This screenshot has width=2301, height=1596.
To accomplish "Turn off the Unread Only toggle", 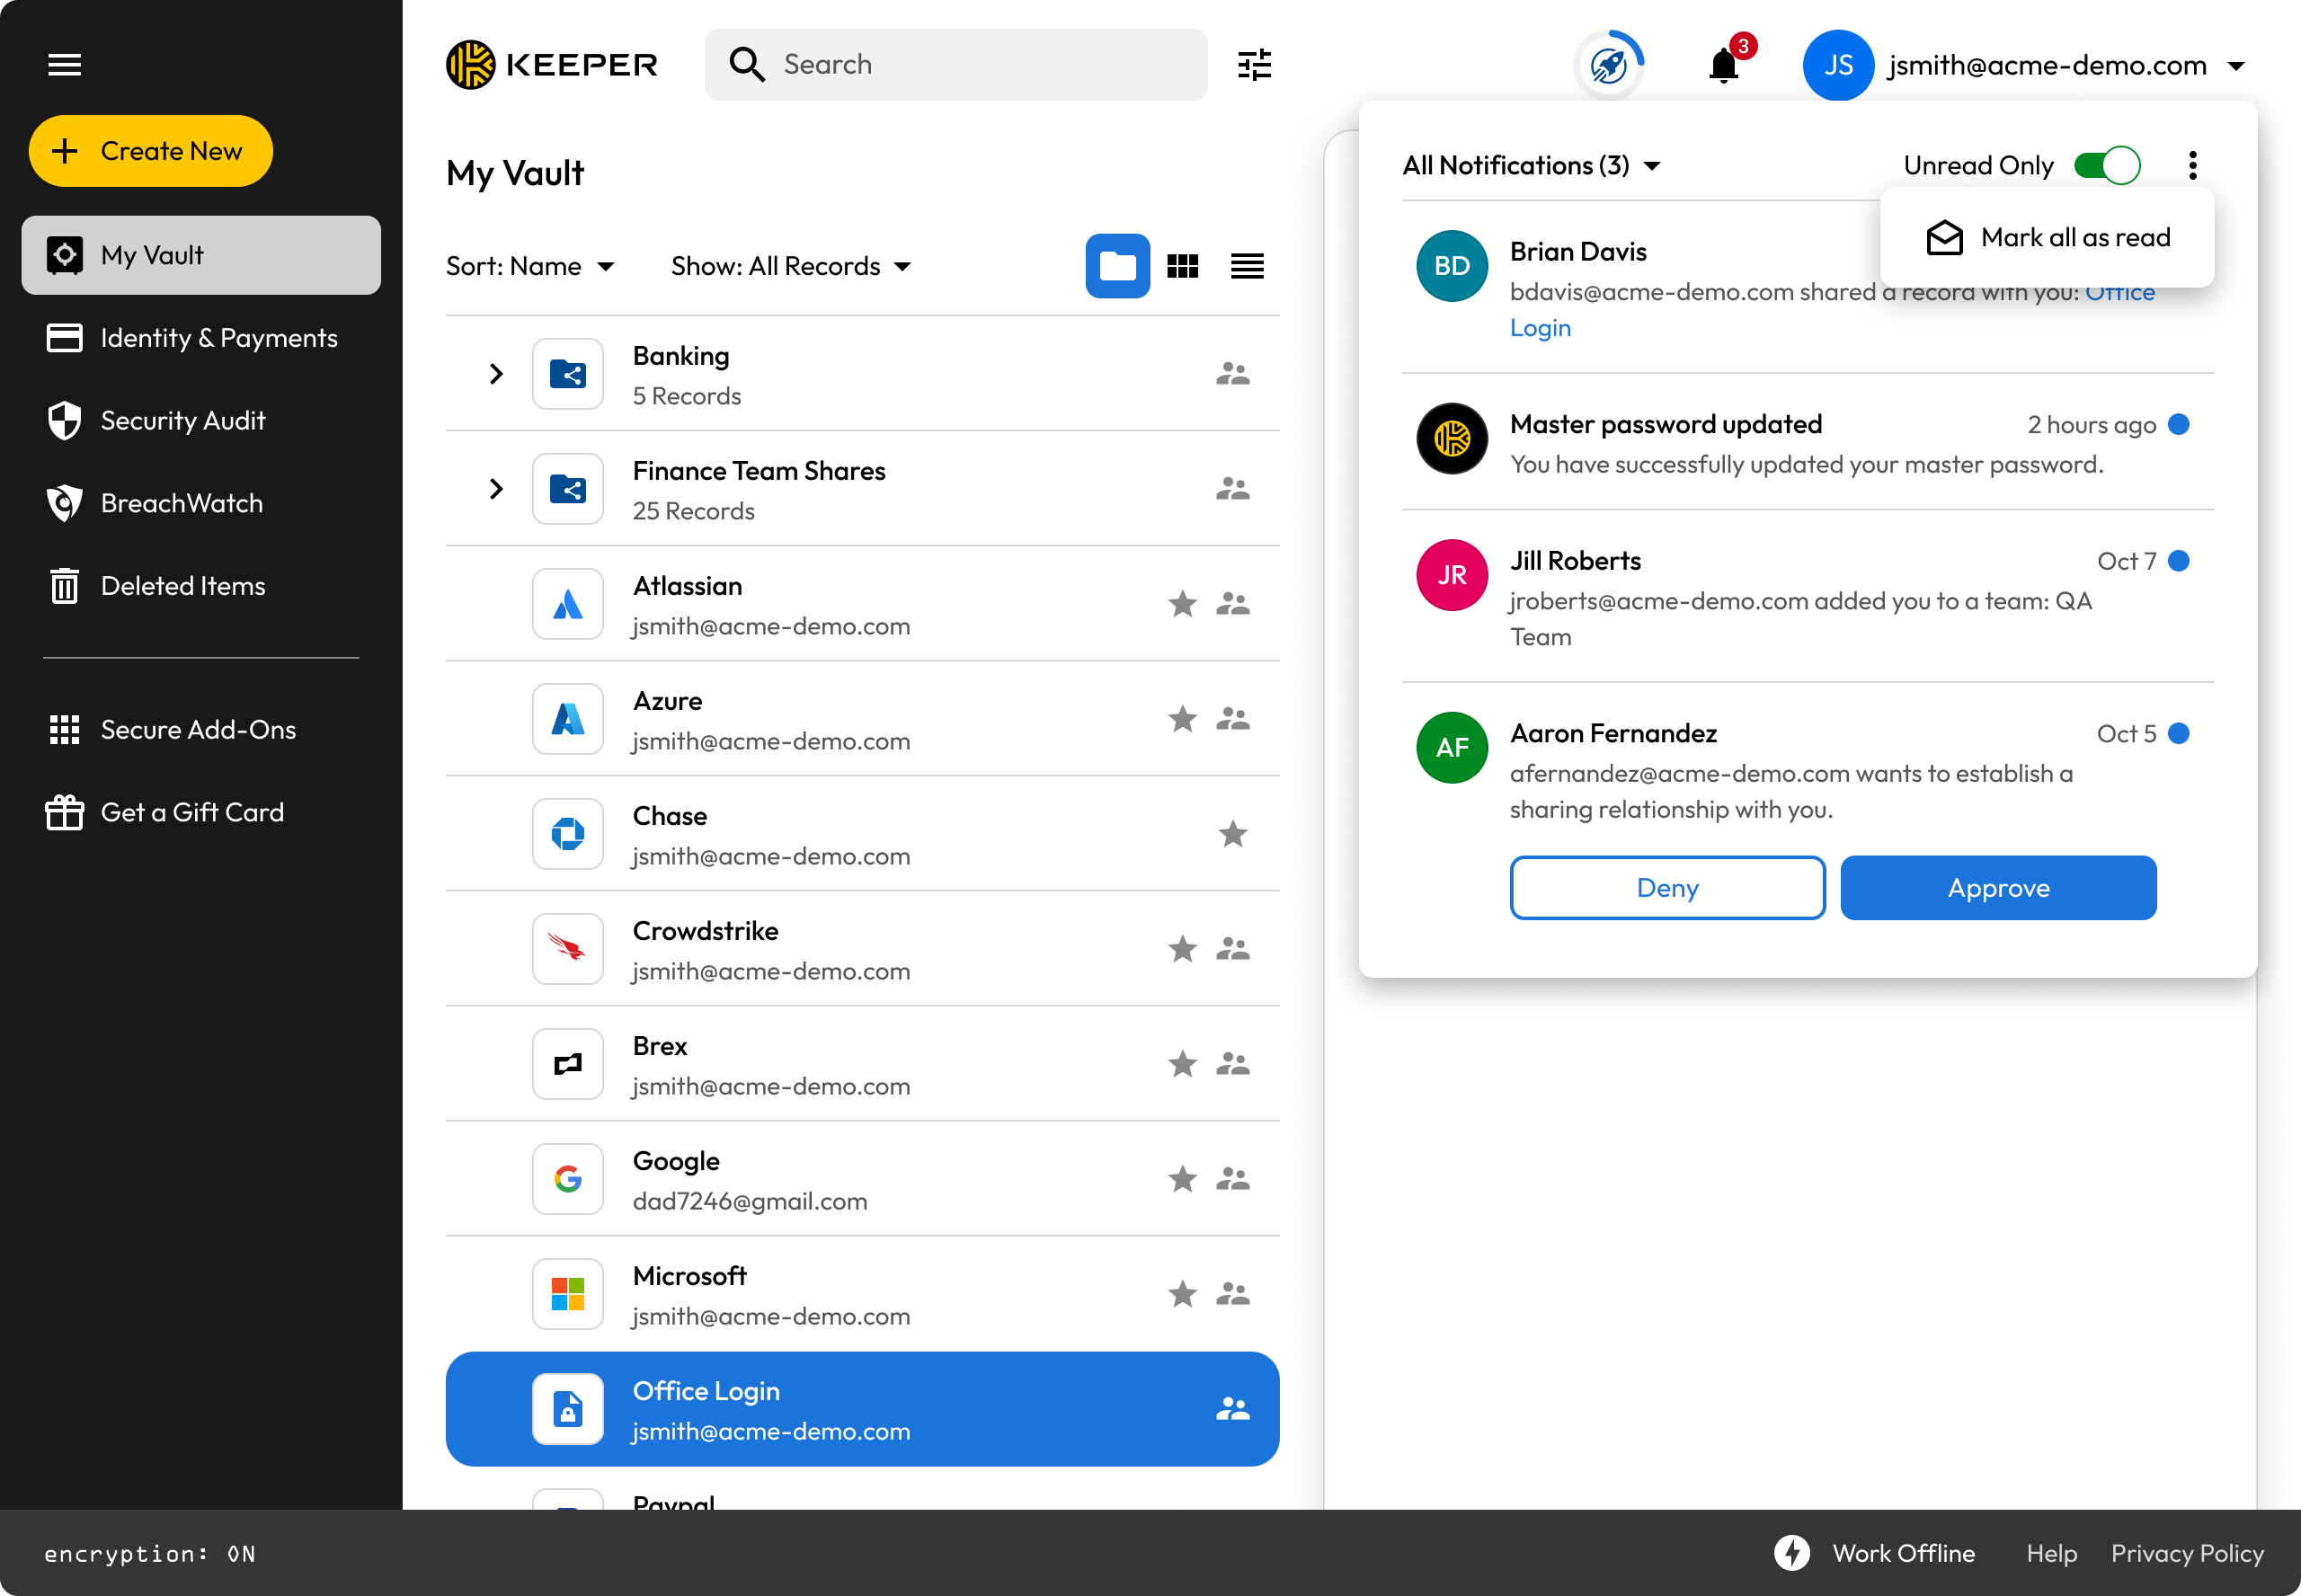I will pos(2106,165).
